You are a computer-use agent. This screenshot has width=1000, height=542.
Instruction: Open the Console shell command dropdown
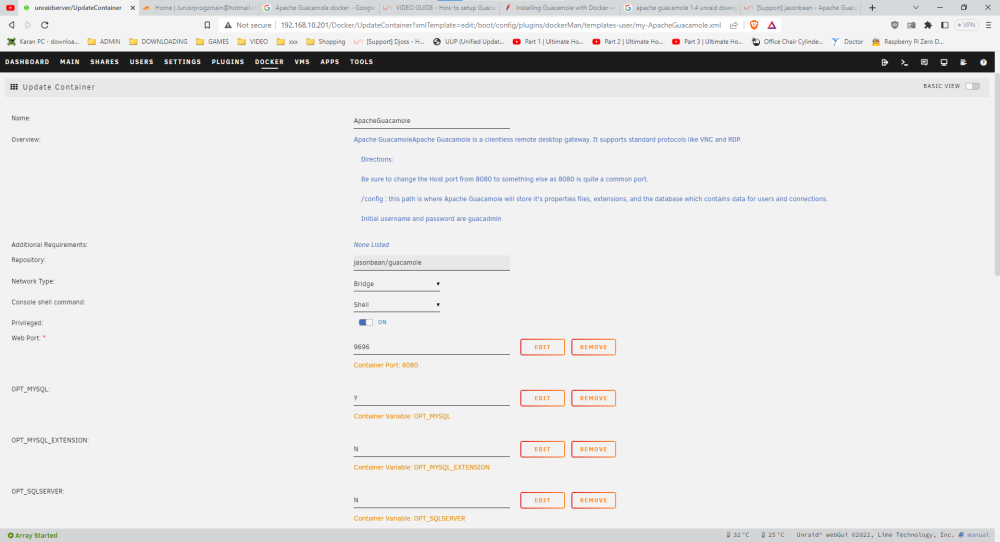pyautogui.click(x=397, y=305)
